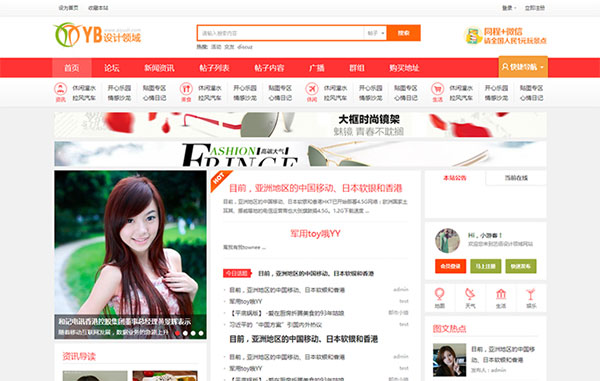This screenshot has height=381, width=600.
Task: Open the red headline 目前，亚洲地区的中国移动
Action: point(315,188)
